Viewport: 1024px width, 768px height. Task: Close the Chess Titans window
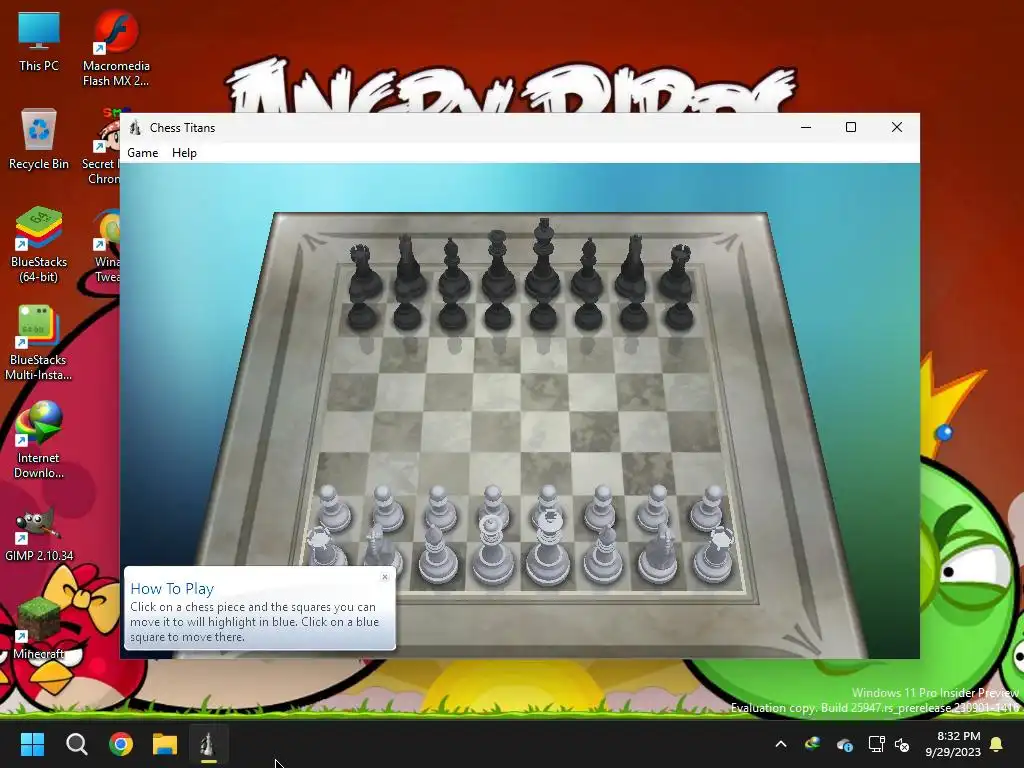pyautogui.click(x=897, y=127)
